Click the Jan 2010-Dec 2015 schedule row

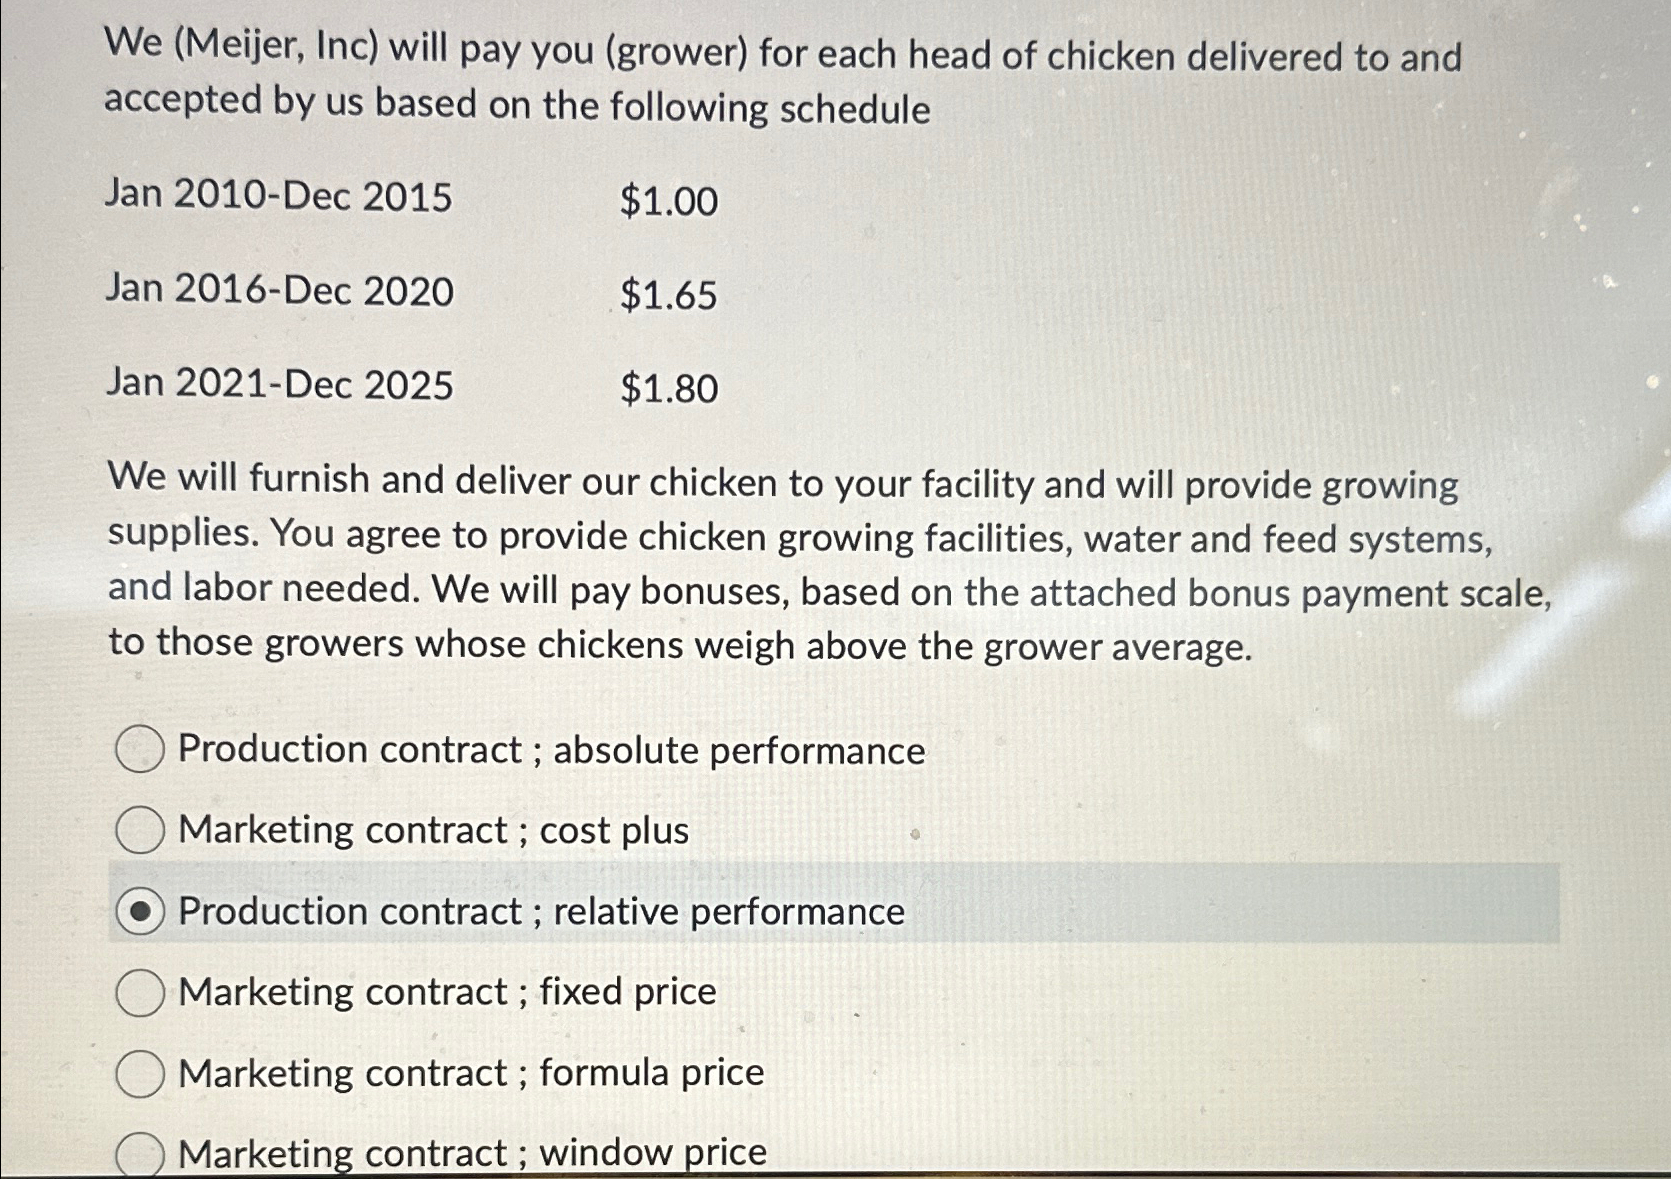click(278, 197)
